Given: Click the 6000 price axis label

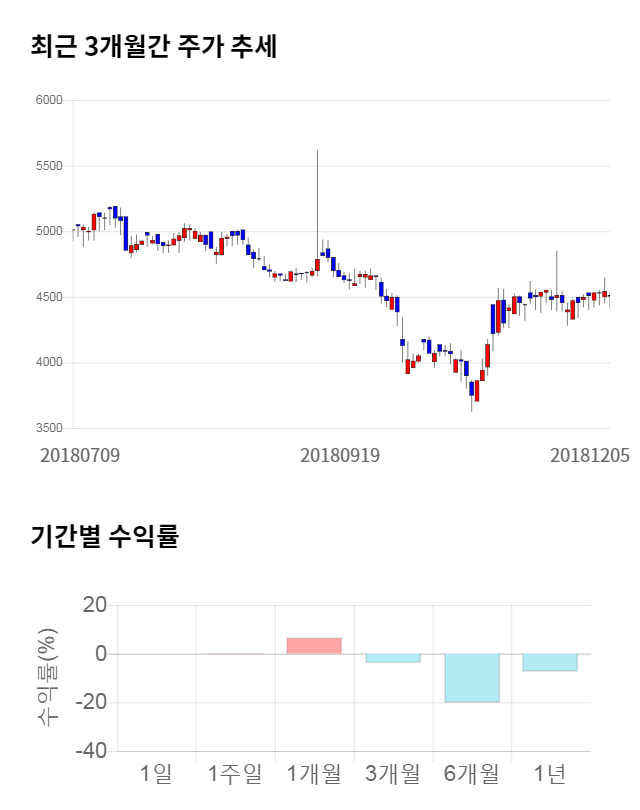Looking at the screenshot, I should click(x=49, y=101).
